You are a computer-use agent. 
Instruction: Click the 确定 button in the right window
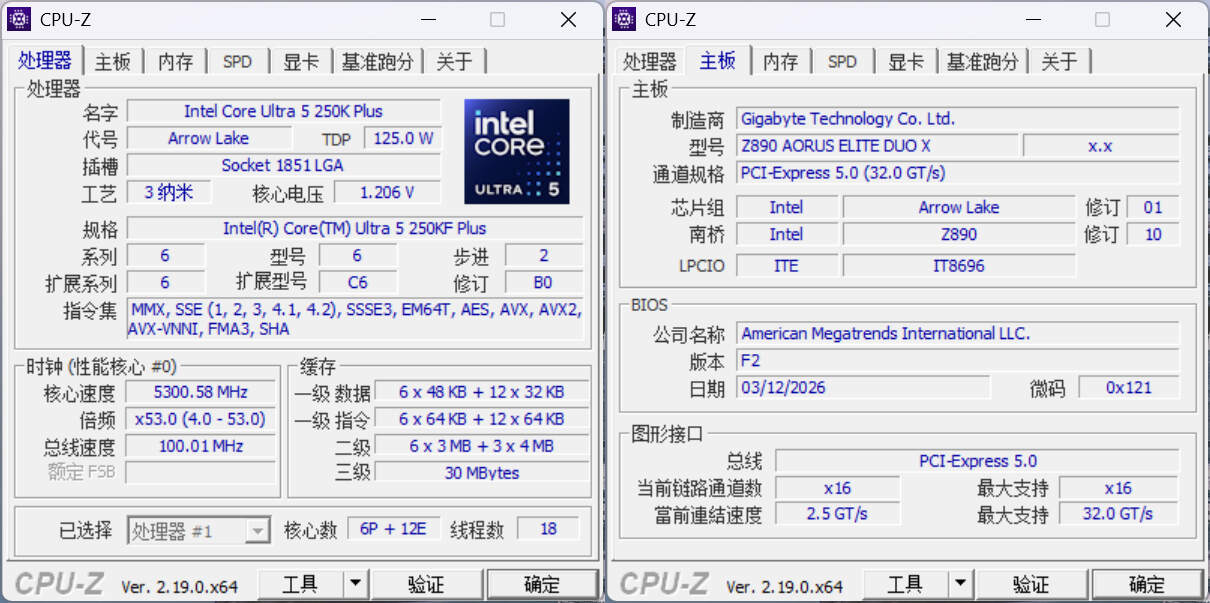pos(1147,584)
